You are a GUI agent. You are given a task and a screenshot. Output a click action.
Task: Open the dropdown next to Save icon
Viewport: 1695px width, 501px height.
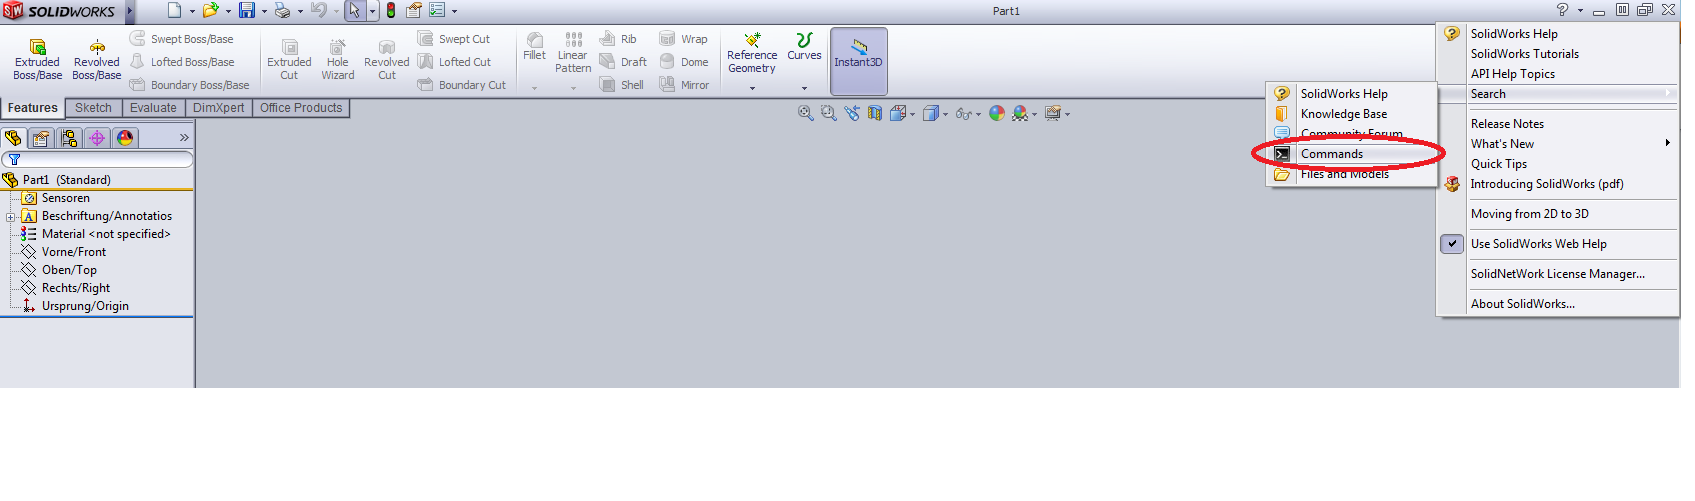pos(264,12)
